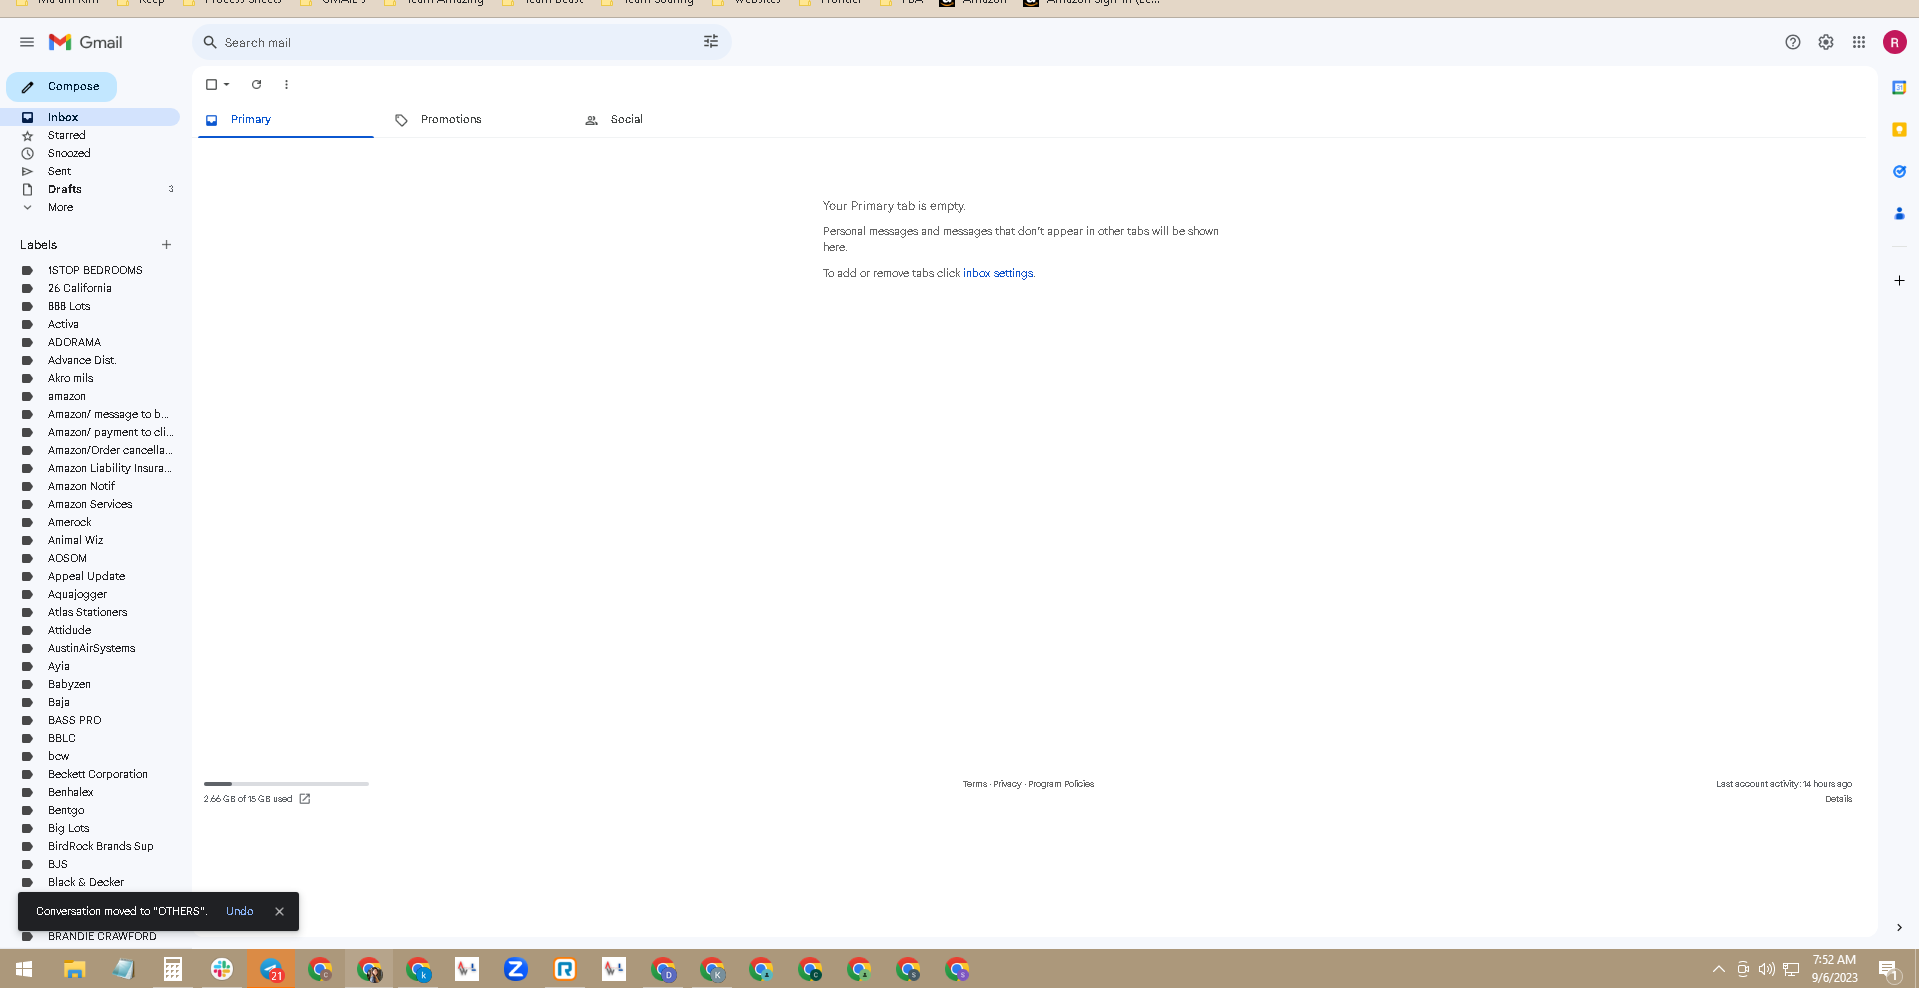This screenshot has width=1919, height=988.
Task: Open Google Keep side panel icon
Action: coord(1899,130)
